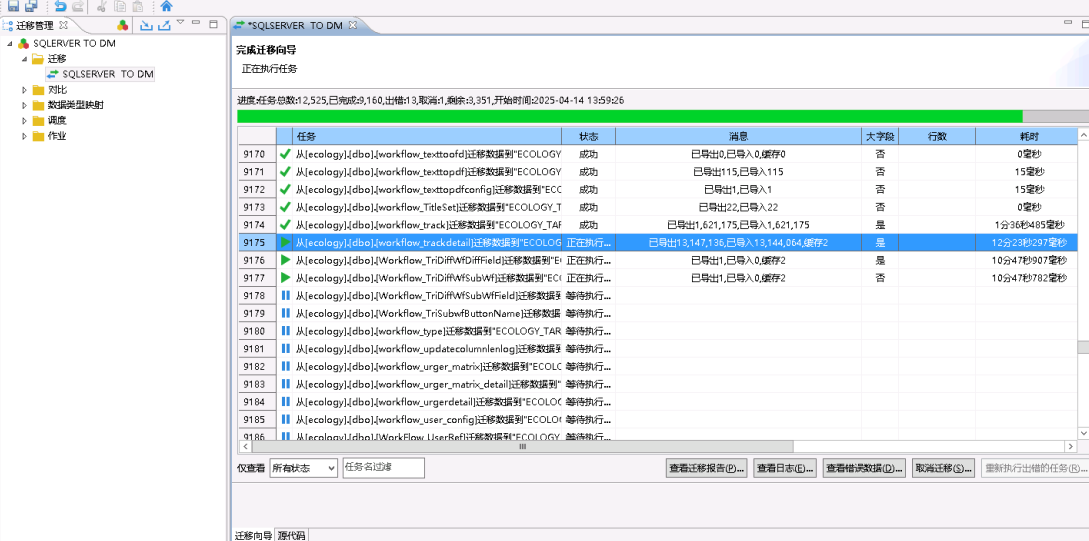Click the 查看错误数据(D)... button
Viewport: 1089px width, 541px height.
coord(864,468)
